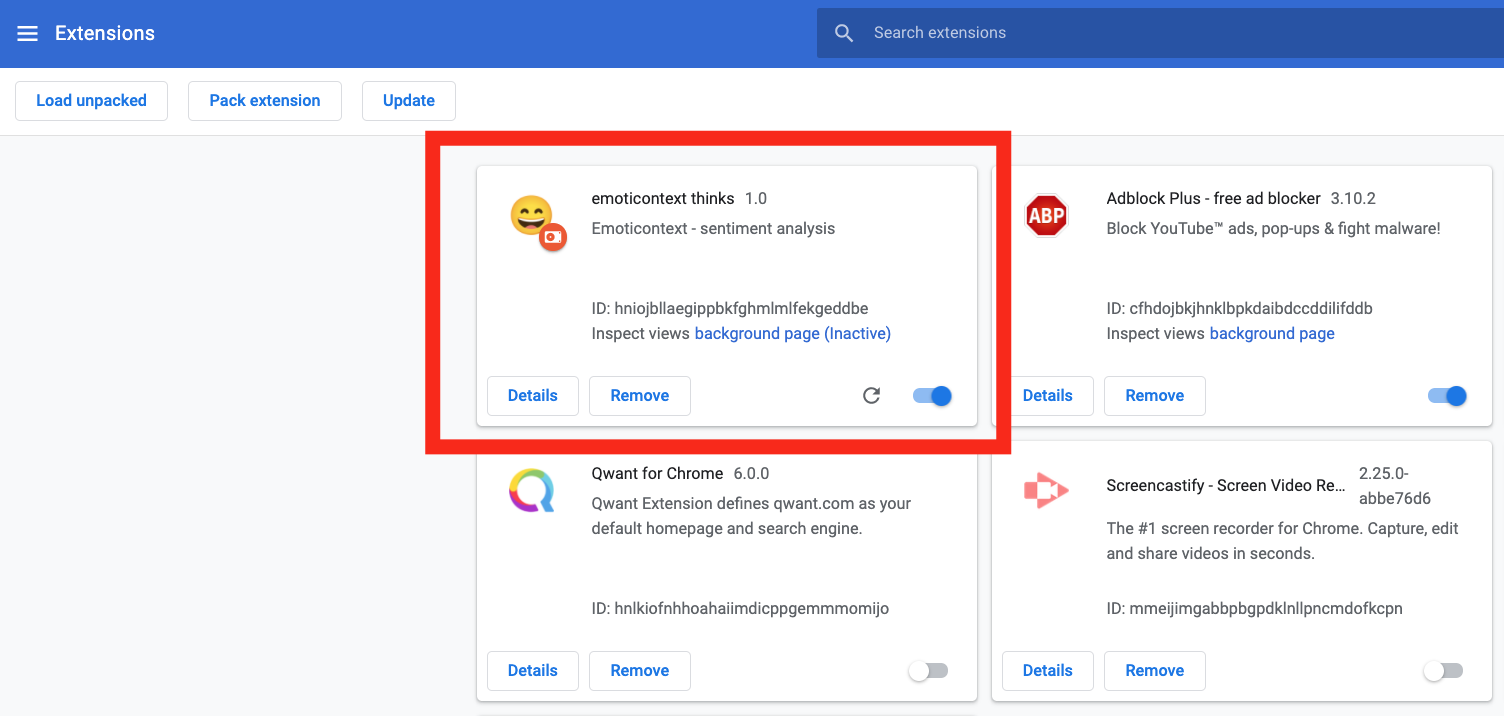
Task: Remove the Screencastify extension
Action: [1155, 671]
